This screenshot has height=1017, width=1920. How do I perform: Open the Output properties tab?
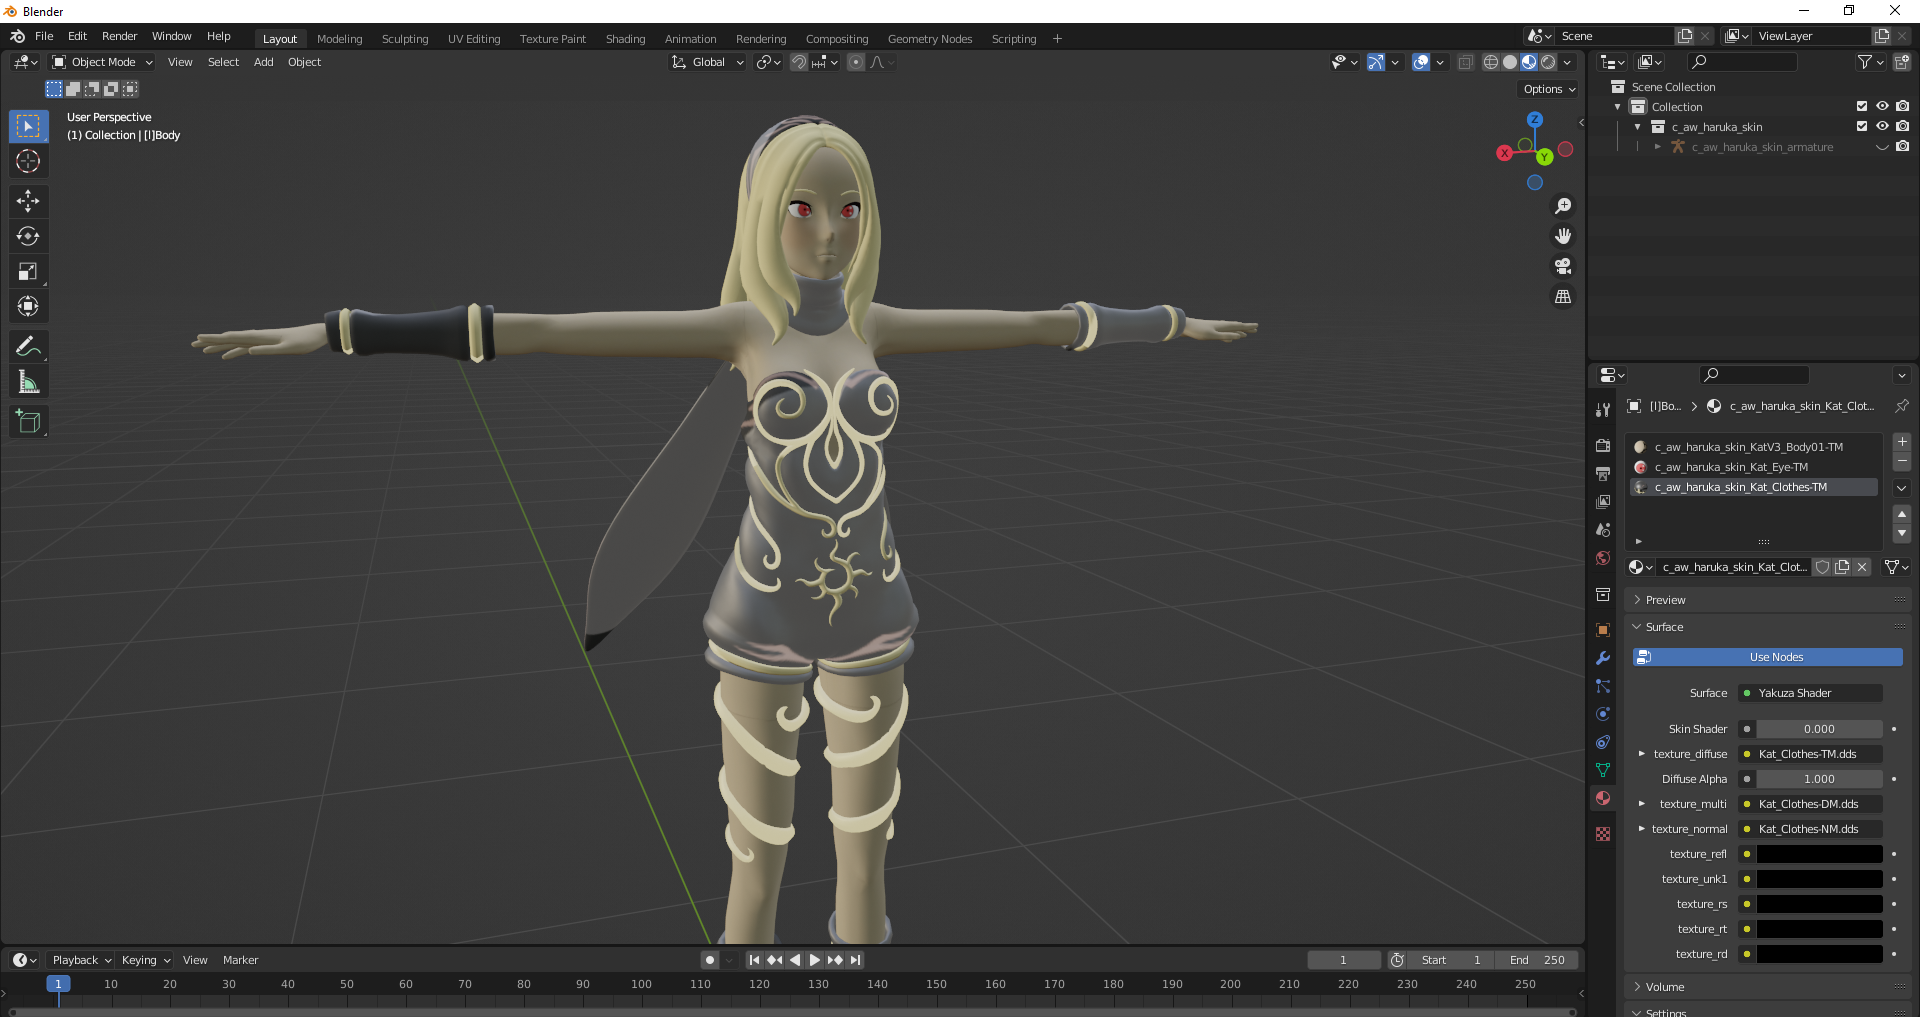(1603, 473)
